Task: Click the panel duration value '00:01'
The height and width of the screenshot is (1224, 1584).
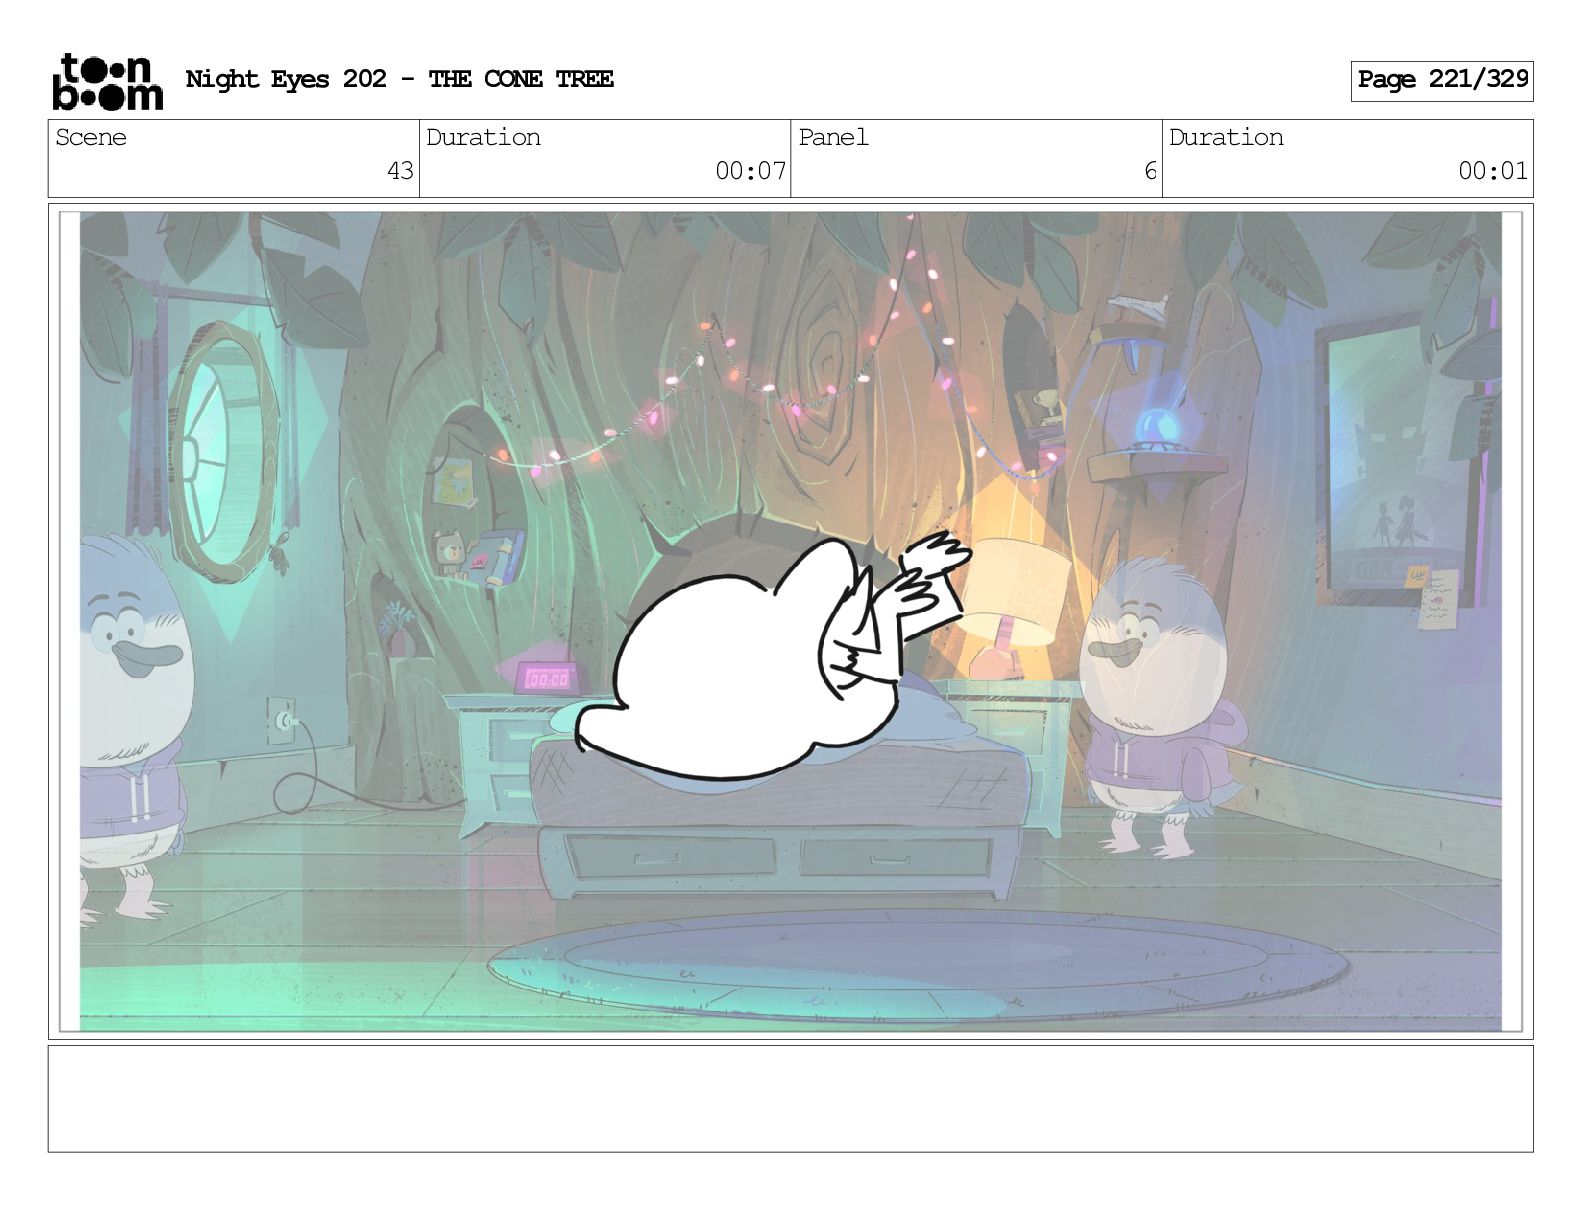Action: (x=1493, y=171)
